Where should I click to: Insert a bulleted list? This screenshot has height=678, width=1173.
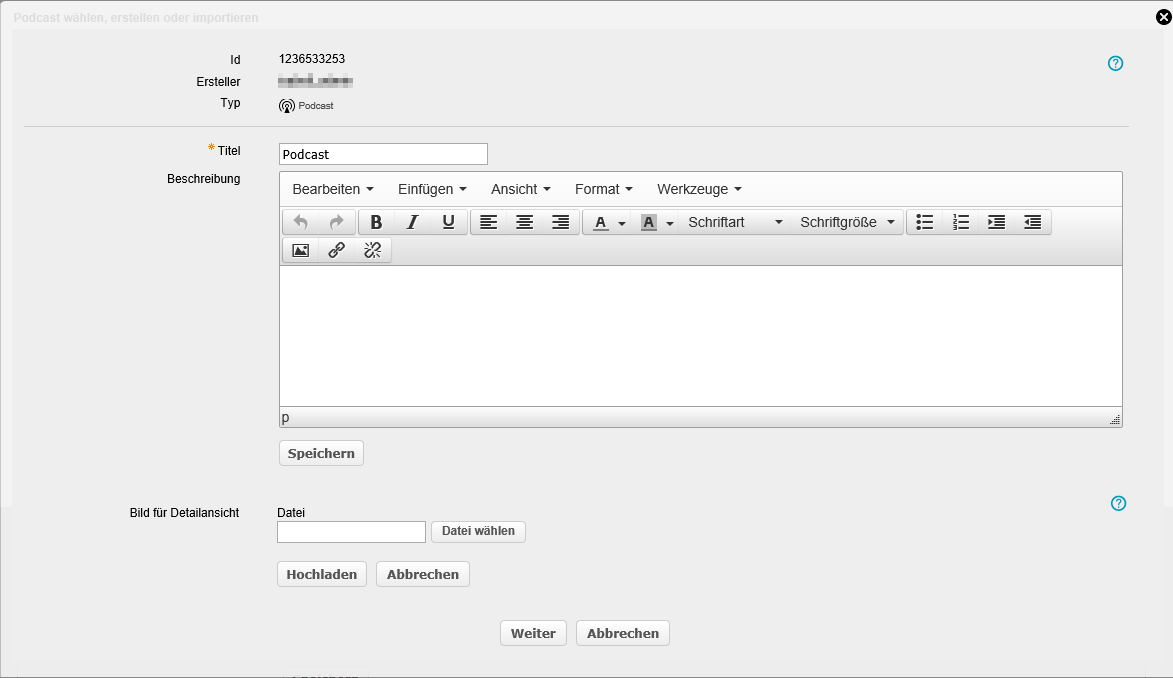pyautogui.click(x=925, y=222)
